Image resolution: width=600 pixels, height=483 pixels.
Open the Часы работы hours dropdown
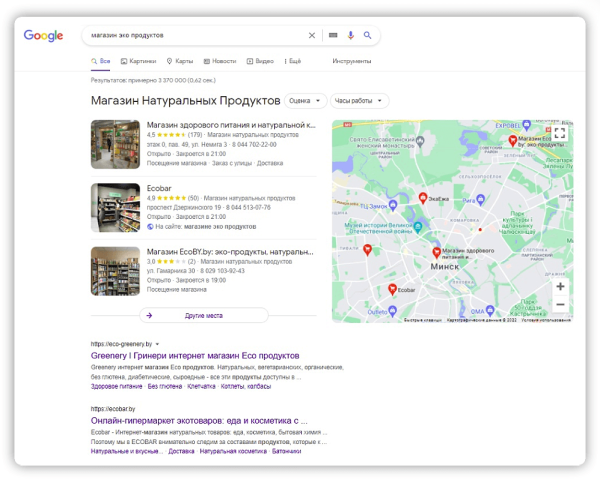click(359, 101)
